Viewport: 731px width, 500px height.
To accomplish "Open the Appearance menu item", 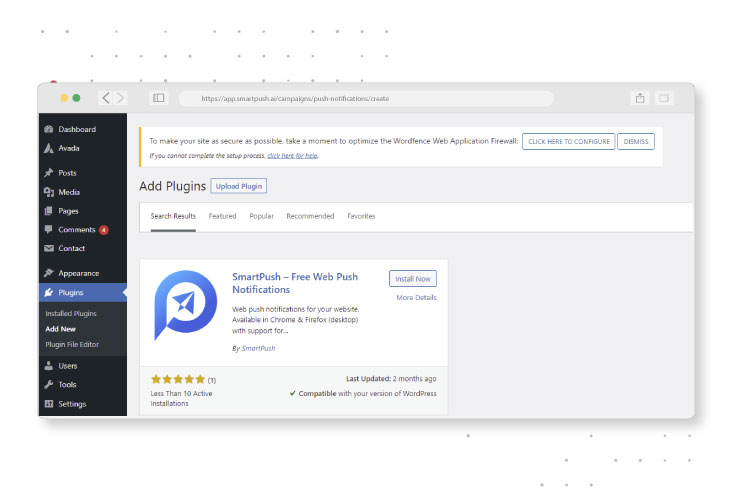I will 83,273.
